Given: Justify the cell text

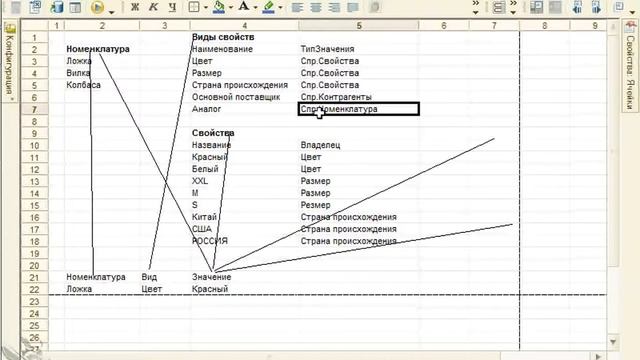Looking at the screenshot, I should coord(353,7).
